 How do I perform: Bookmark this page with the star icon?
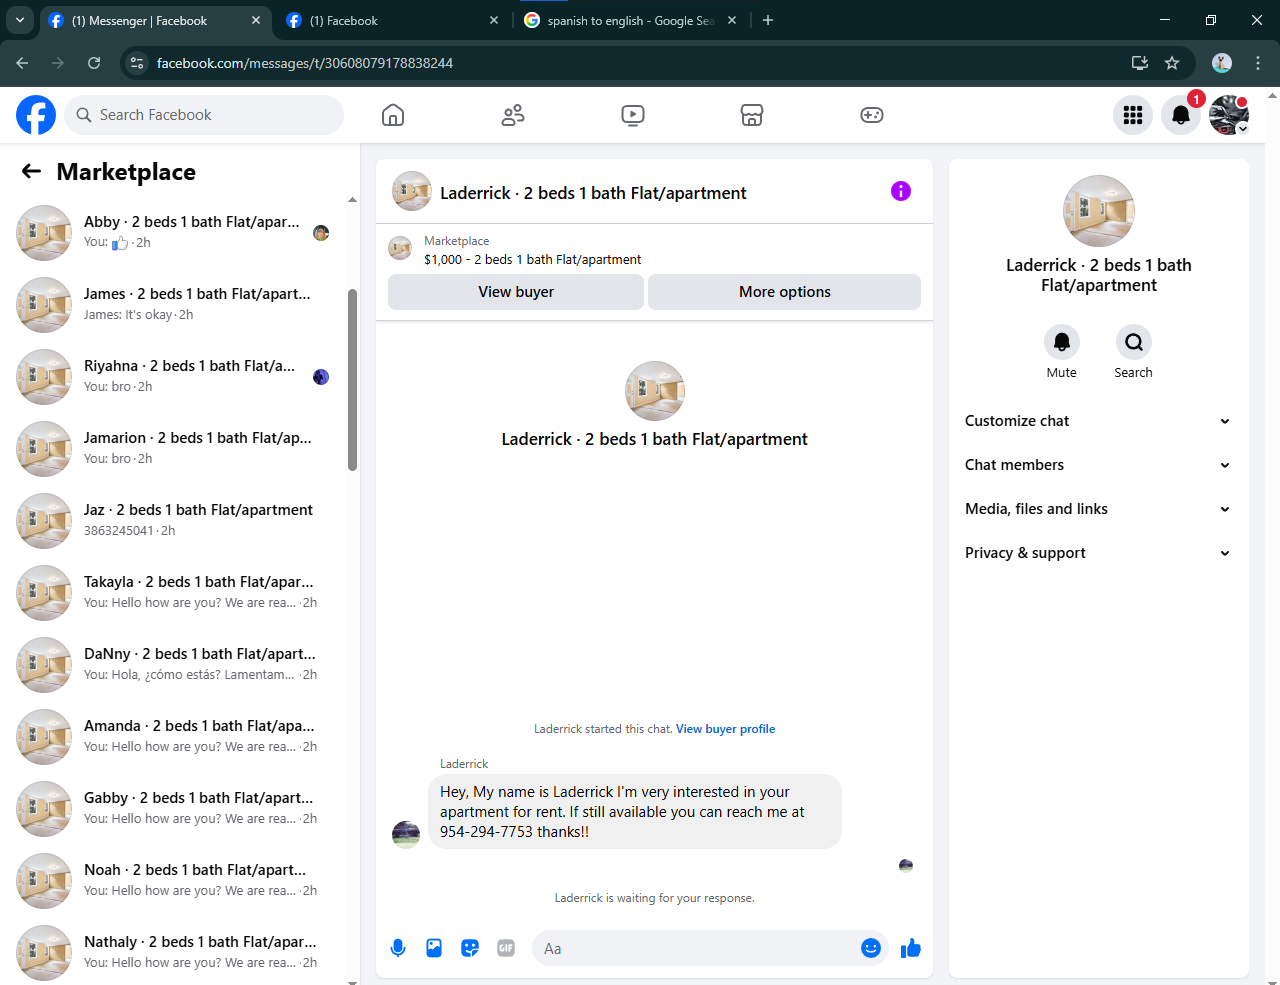pyautogui.click(x=1172, y=63)
